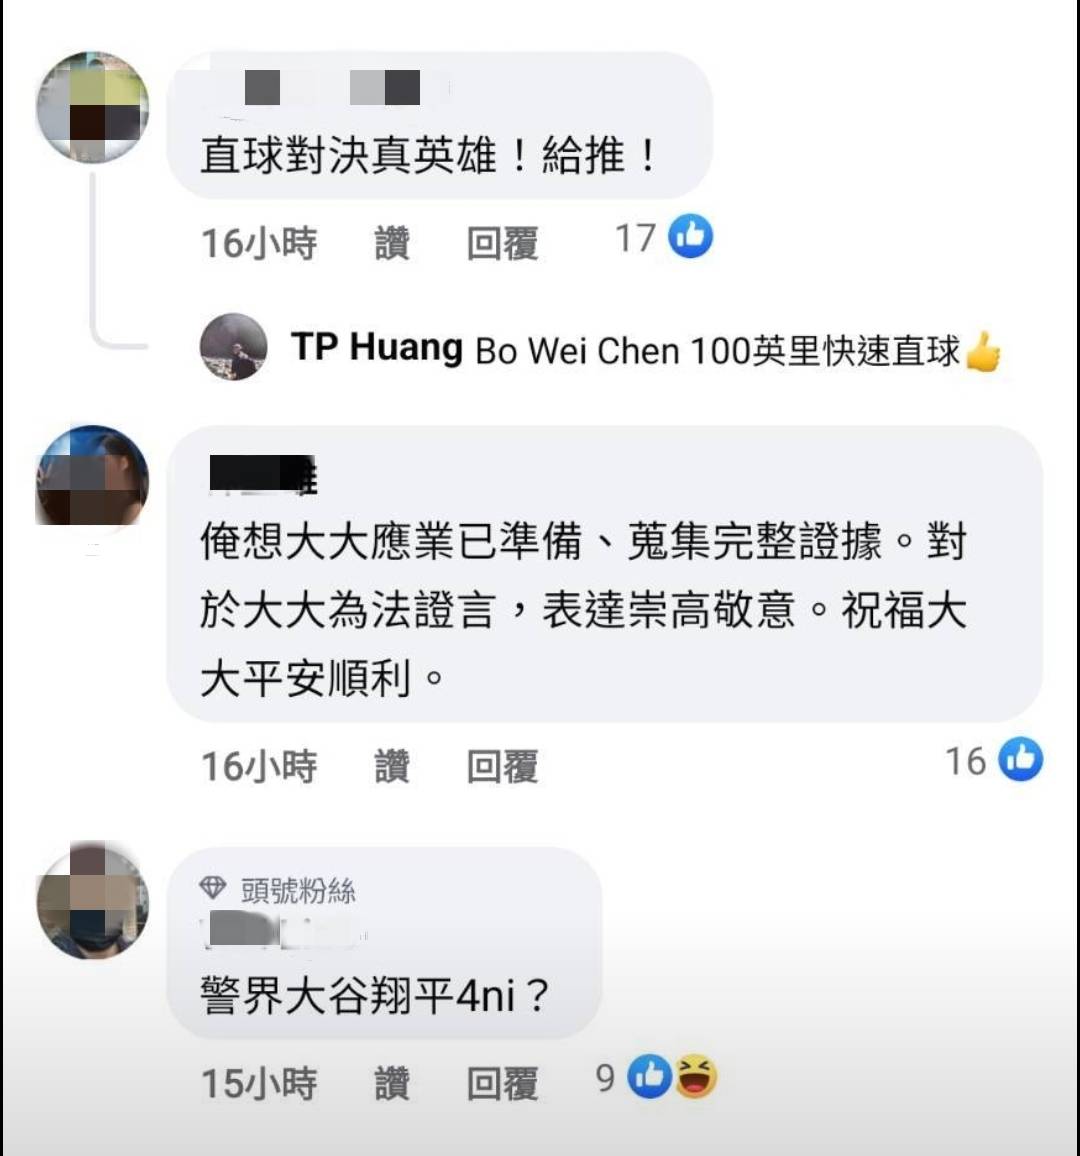Image resolution: width=1080 pixels, height=1156 pixels.
Task: Click the 15小時 timestamp on the last comment
Action: [259, 1084]
